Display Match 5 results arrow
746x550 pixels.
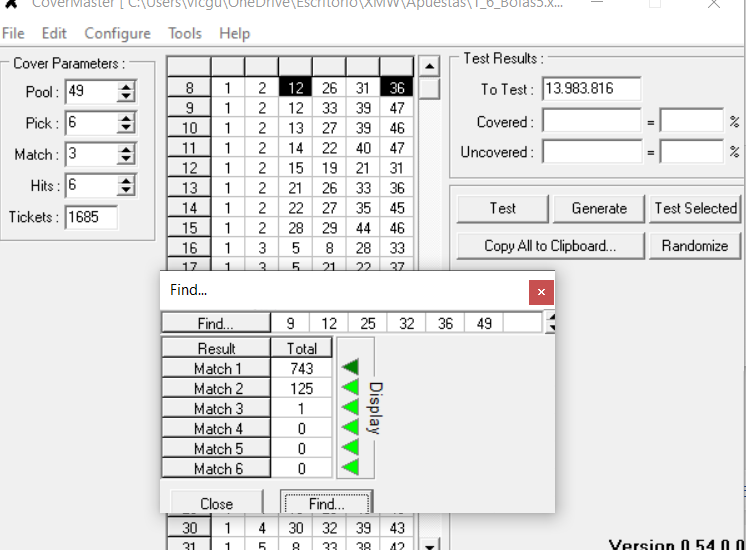351,447
